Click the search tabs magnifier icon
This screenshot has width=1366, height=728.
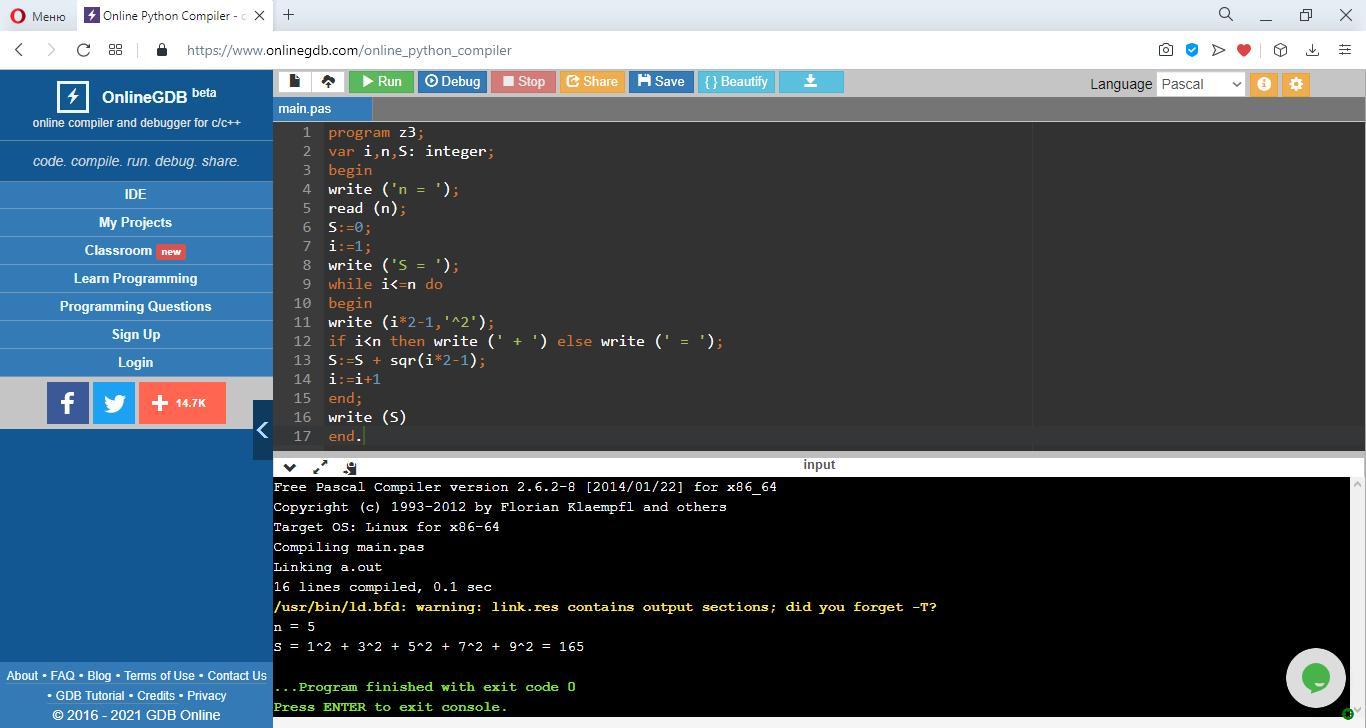point(1226,15)
